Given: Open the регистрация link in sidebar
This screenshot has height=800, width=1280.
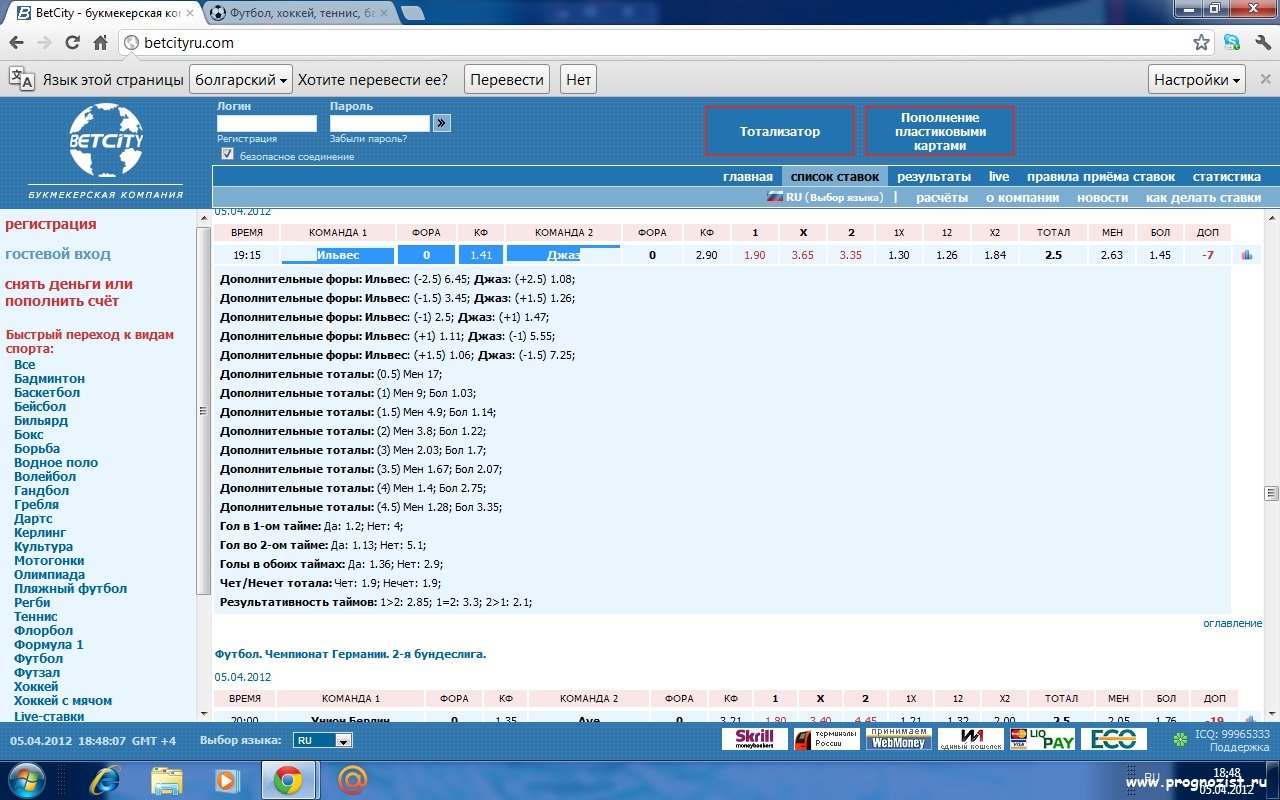Looking at the screenshot, I should coord(51,224).
